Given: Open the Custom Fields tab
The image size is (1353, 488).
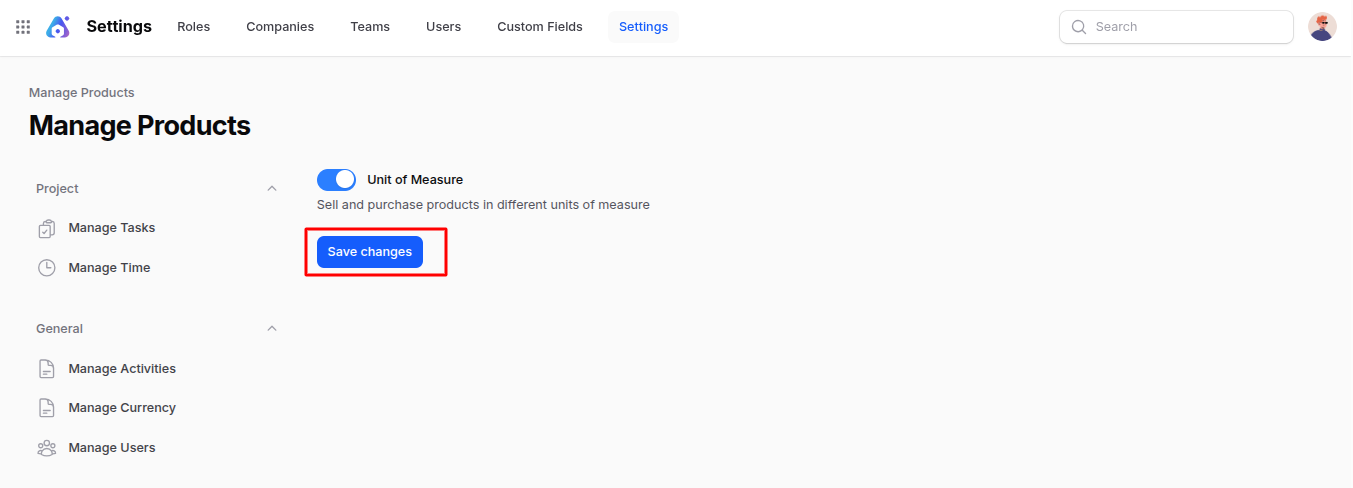Looking at the screenshot, I should click(x=540, y=27).
